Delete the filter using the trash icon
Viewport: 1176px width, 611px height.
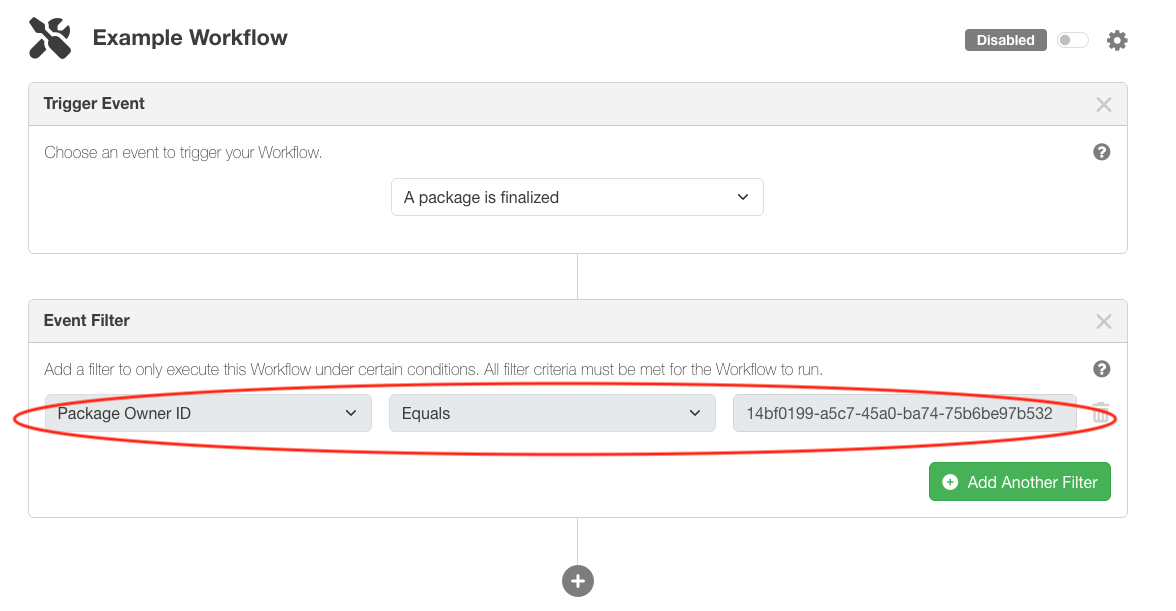pos(1101,413)
